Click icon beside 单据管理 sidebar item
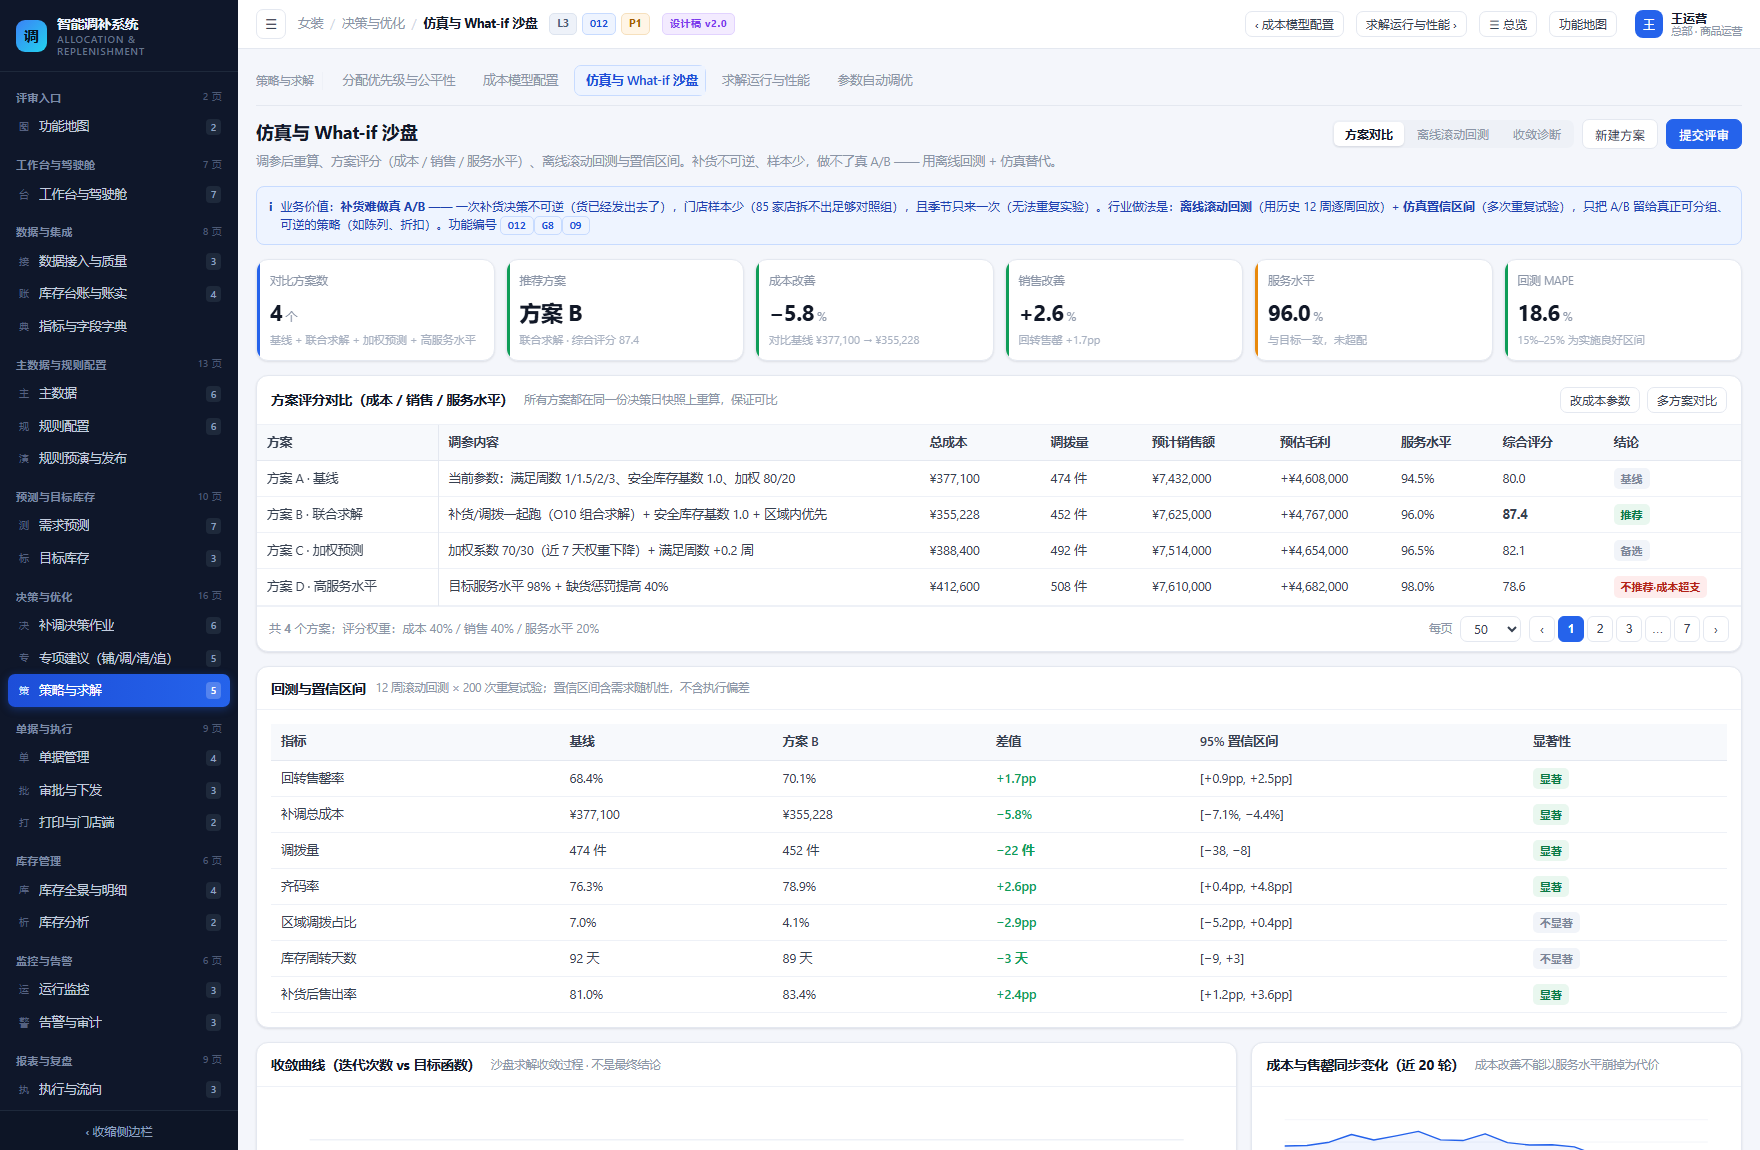This screenshot has height=1150, width=1760. click(24, 758)
